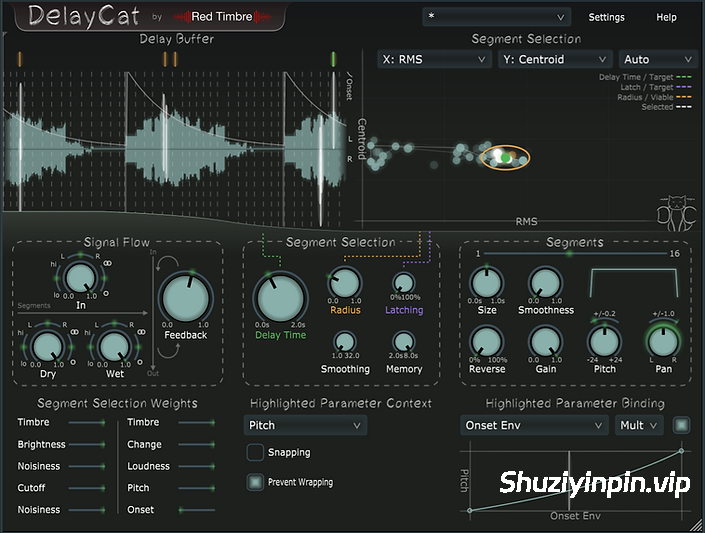This screenshot has width=705, height=533.
Task: Click the hi-lo filter arc beside Dry knob
Action: tap(24, 347)
